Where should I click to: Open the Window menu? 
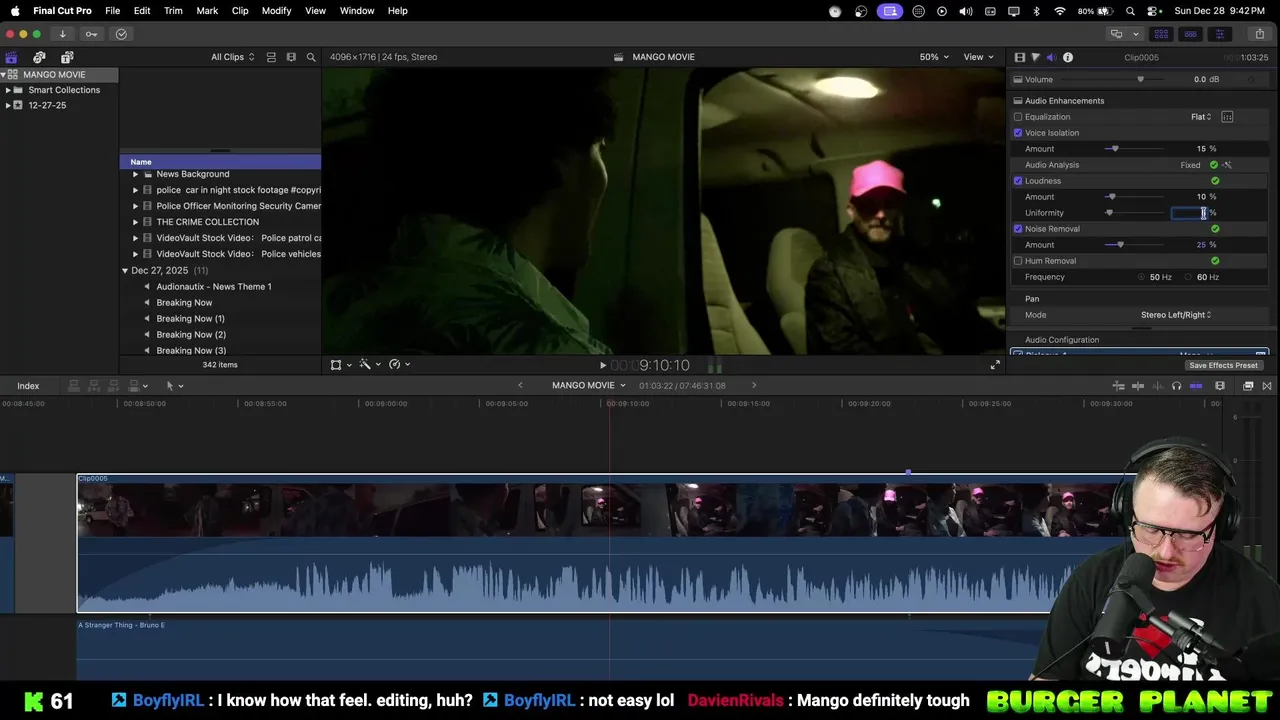357,11
